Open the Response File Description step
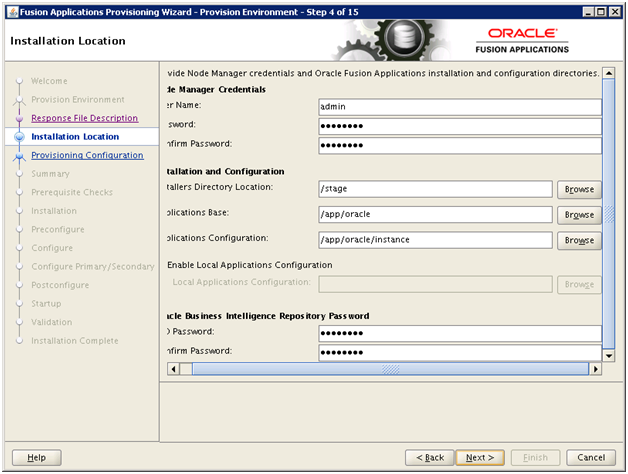Screen dimensions: 628x474 coord(85,118)
